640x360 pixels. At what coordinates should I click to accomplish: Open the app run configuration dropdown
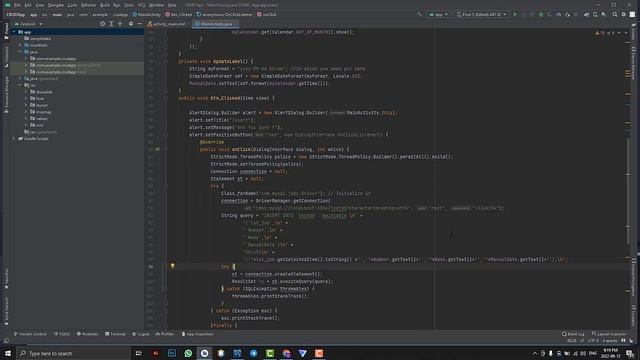(438, 14)
